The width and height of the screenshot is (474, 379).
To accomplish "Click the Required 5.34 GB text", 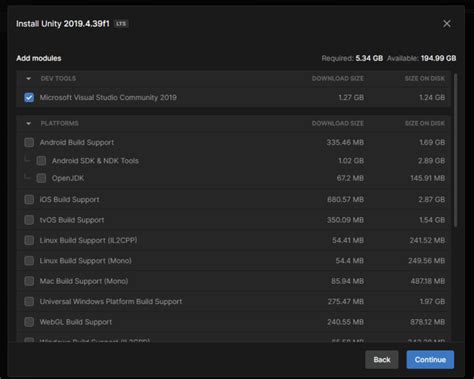I will pos(352,58).
